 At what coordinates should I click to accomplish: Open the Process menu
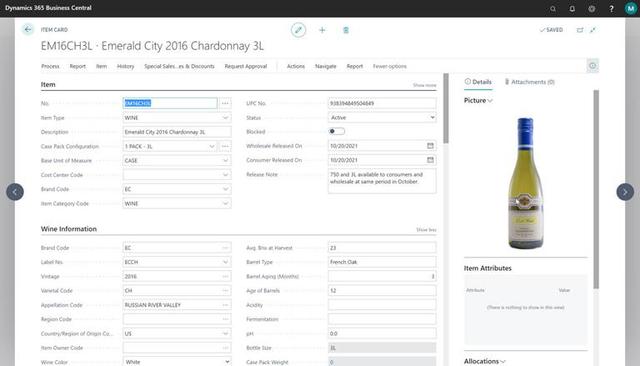click(x=50, y=66)
